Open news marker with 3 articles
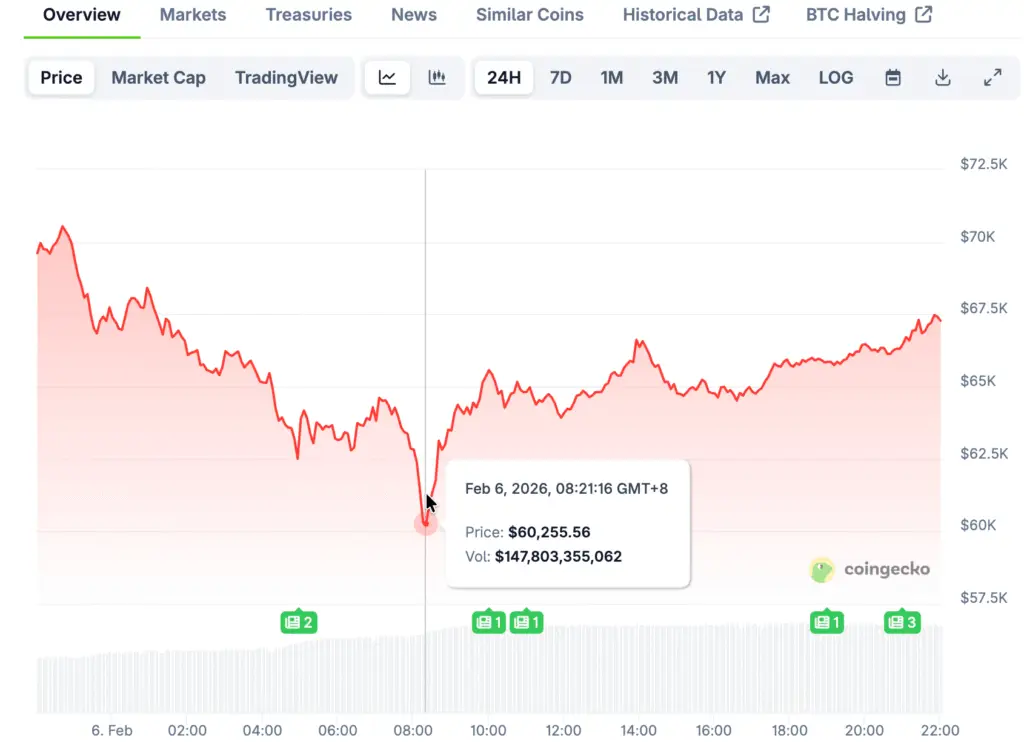The width and height of the screenshot is (1024, 744). [901, 622]
